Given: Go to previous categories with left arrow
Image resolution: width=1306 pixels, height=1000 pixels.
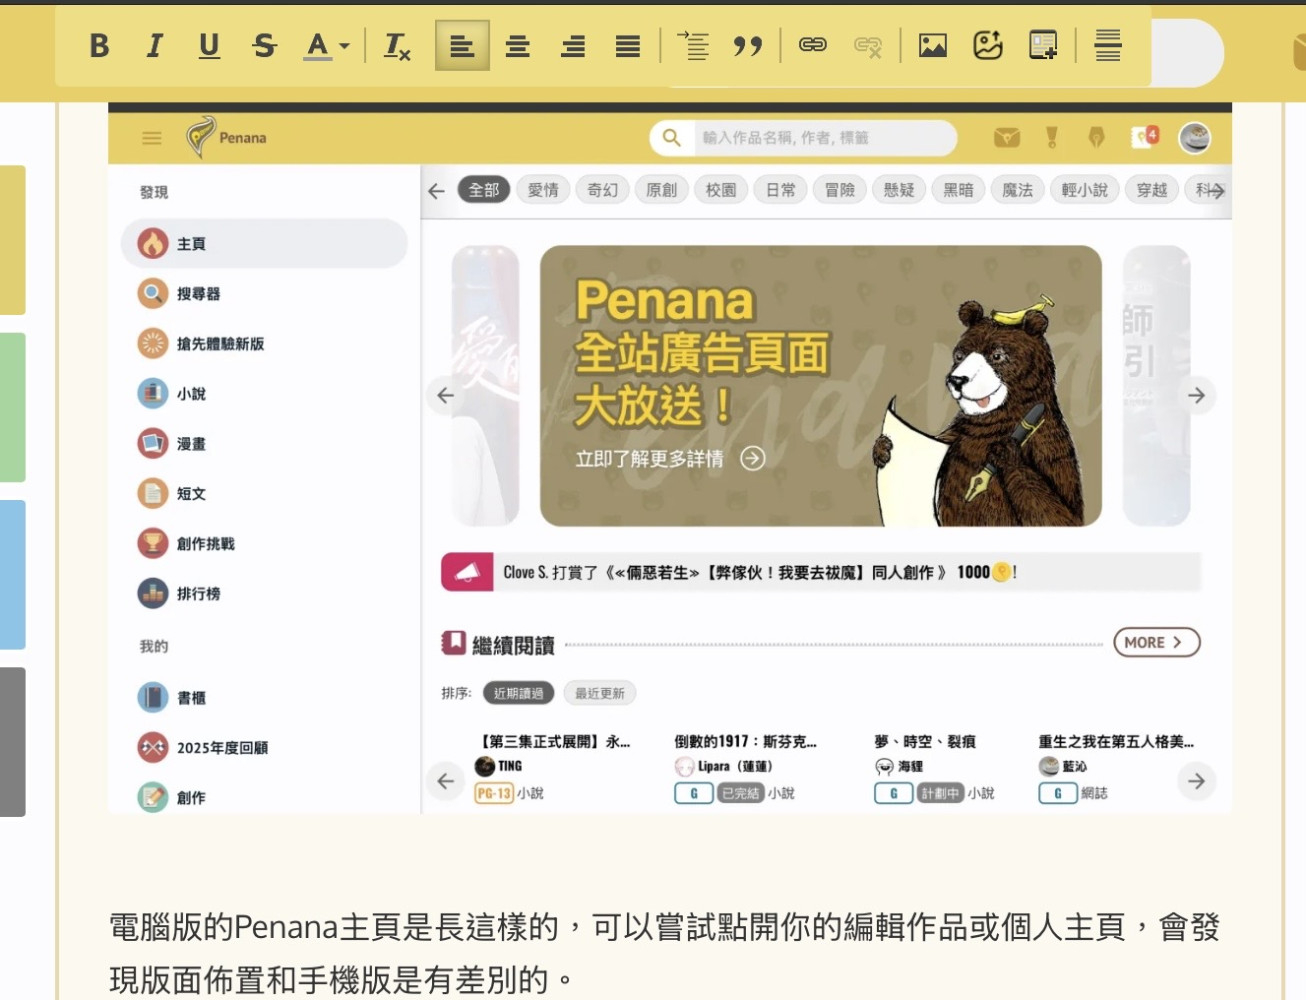Looking at the screenshot, I should [436, 190].
